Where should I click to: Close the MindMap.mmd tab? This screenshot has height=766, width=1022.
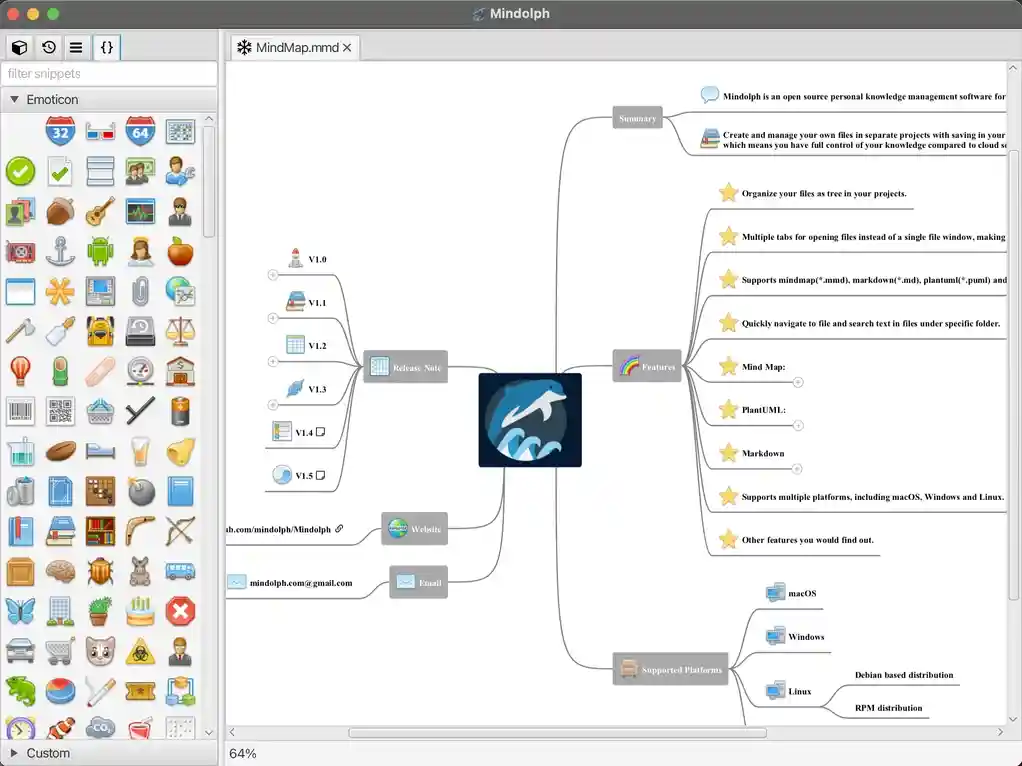[x=347, y=48]
